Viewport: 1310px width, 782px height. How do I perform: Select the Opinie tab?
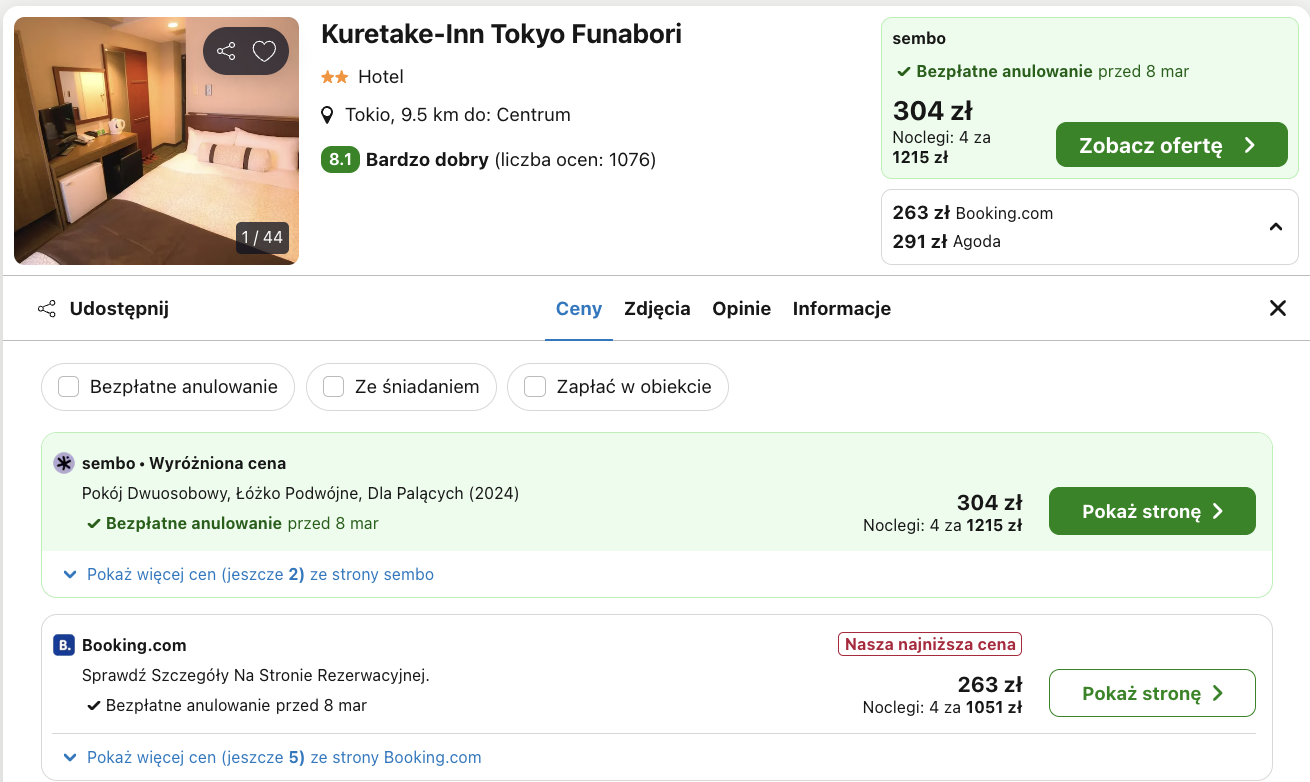pos(742,309)
